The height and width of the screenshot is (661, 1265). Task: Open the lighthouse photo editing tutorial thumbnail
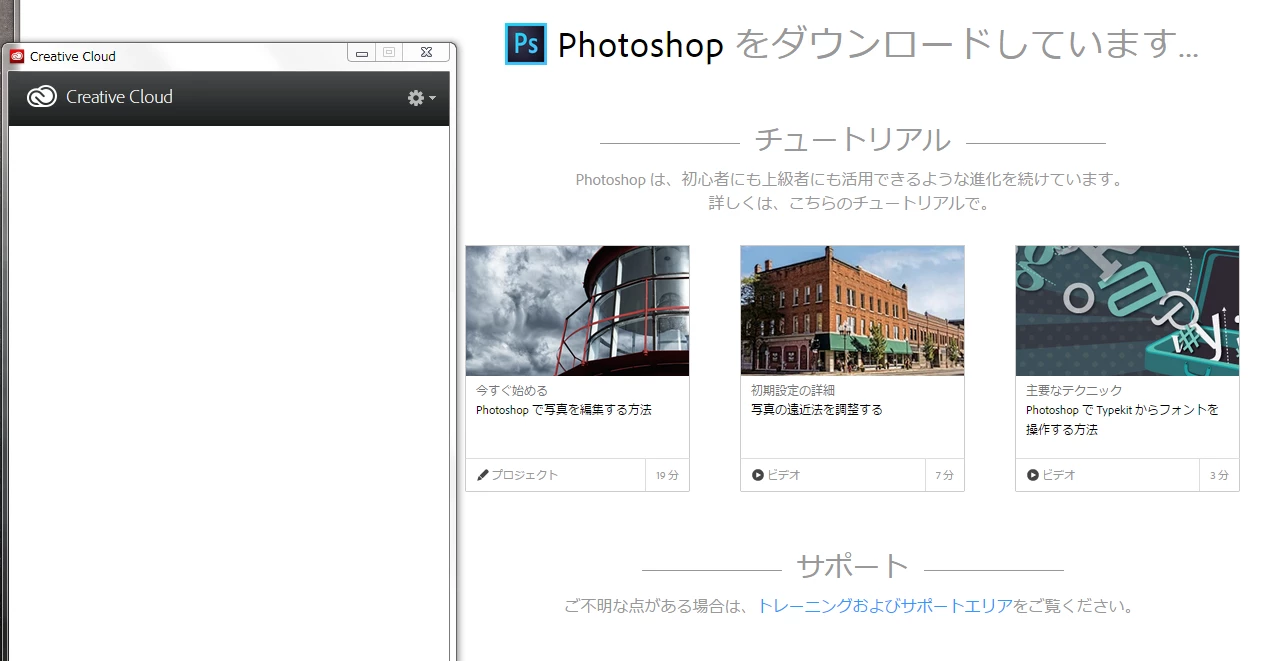point(577,311)
